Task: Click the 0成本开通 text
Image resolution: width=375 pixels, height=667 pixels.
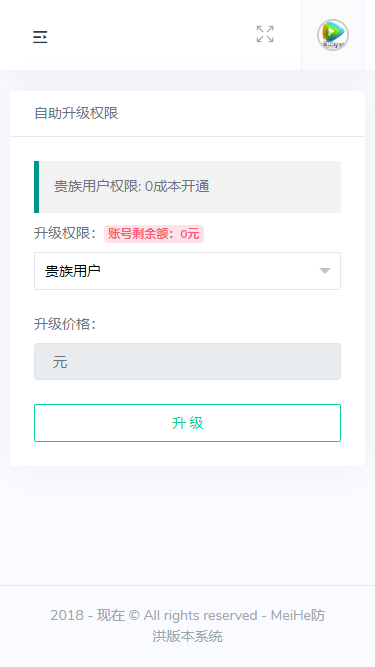Action: (x=177, y=186)
